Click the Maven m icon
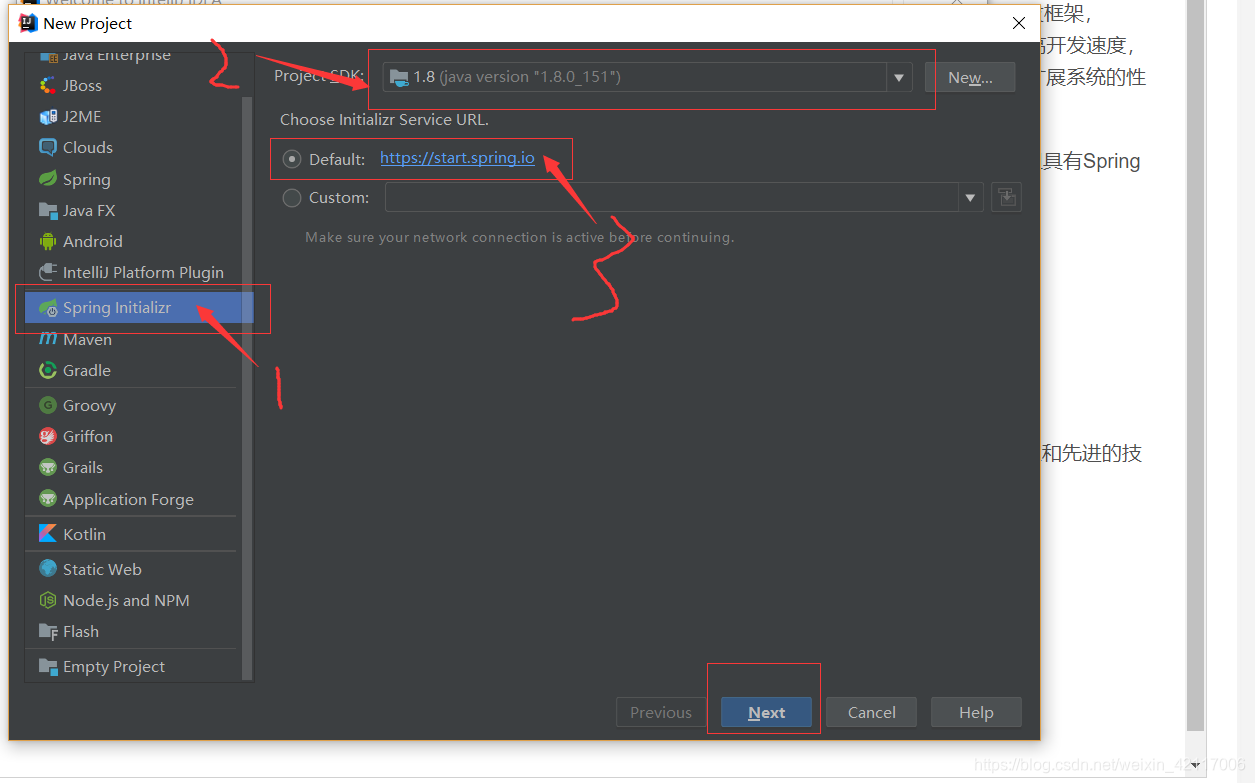 tap(48, 339)
